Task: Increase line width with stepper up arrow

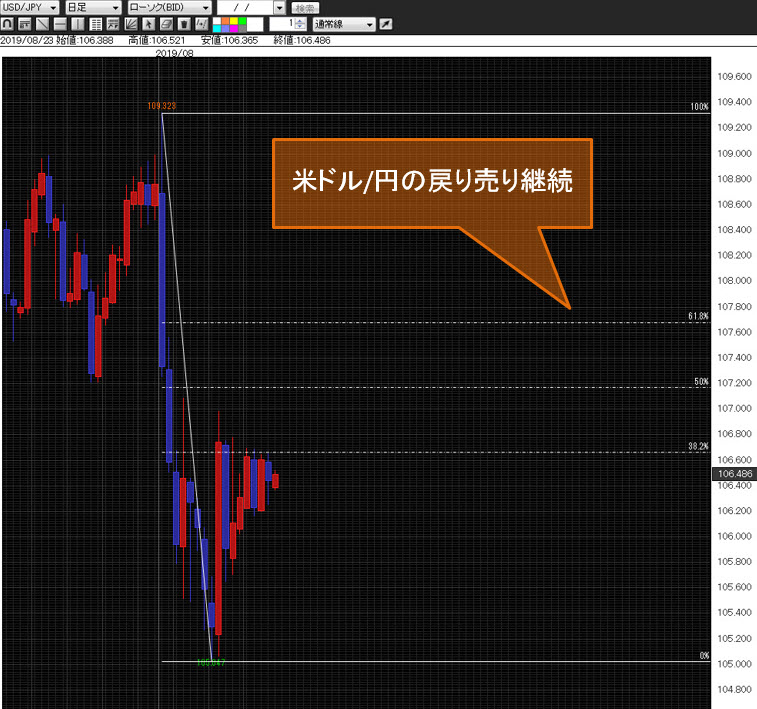Action: [300, 21]
